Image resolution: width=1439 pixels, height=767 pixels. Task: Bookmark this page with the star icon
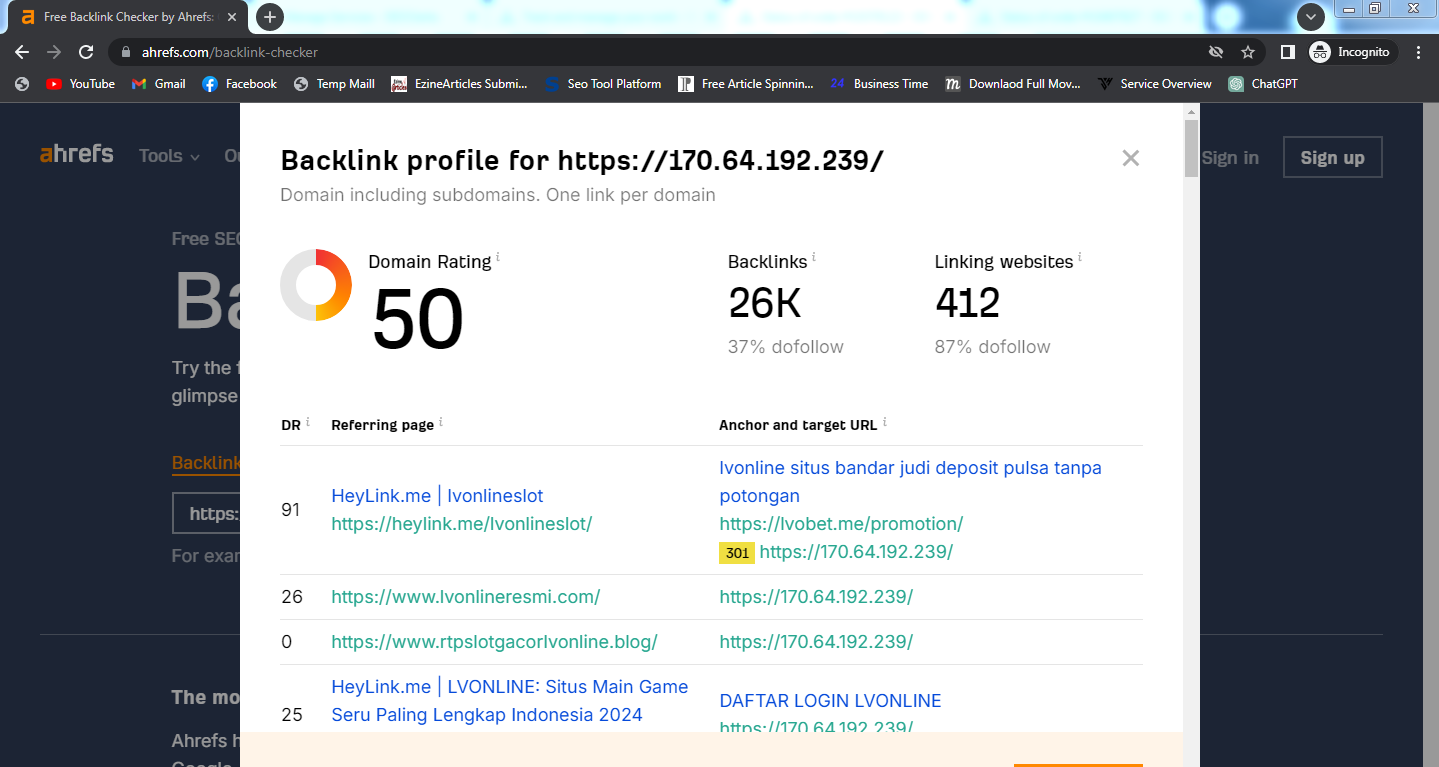1248,52
